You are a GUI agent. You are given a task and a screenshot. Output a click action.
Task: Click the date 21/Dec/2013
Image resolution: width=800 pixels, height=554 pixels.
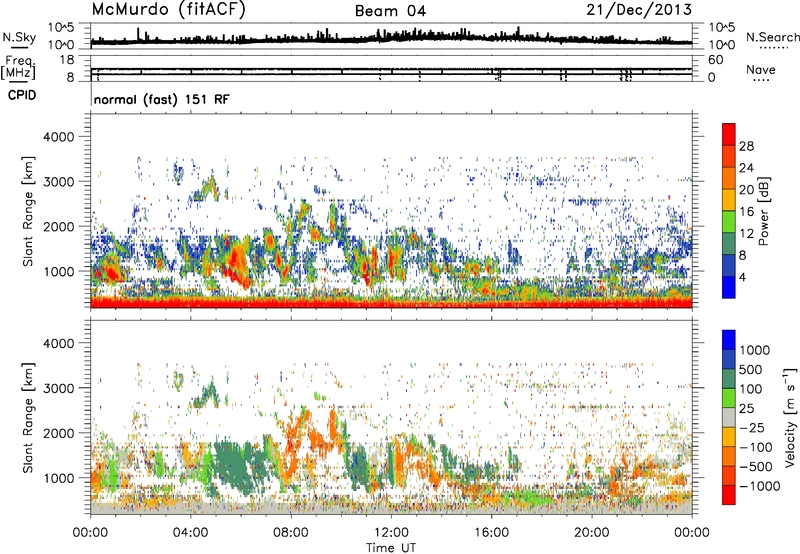639,10
